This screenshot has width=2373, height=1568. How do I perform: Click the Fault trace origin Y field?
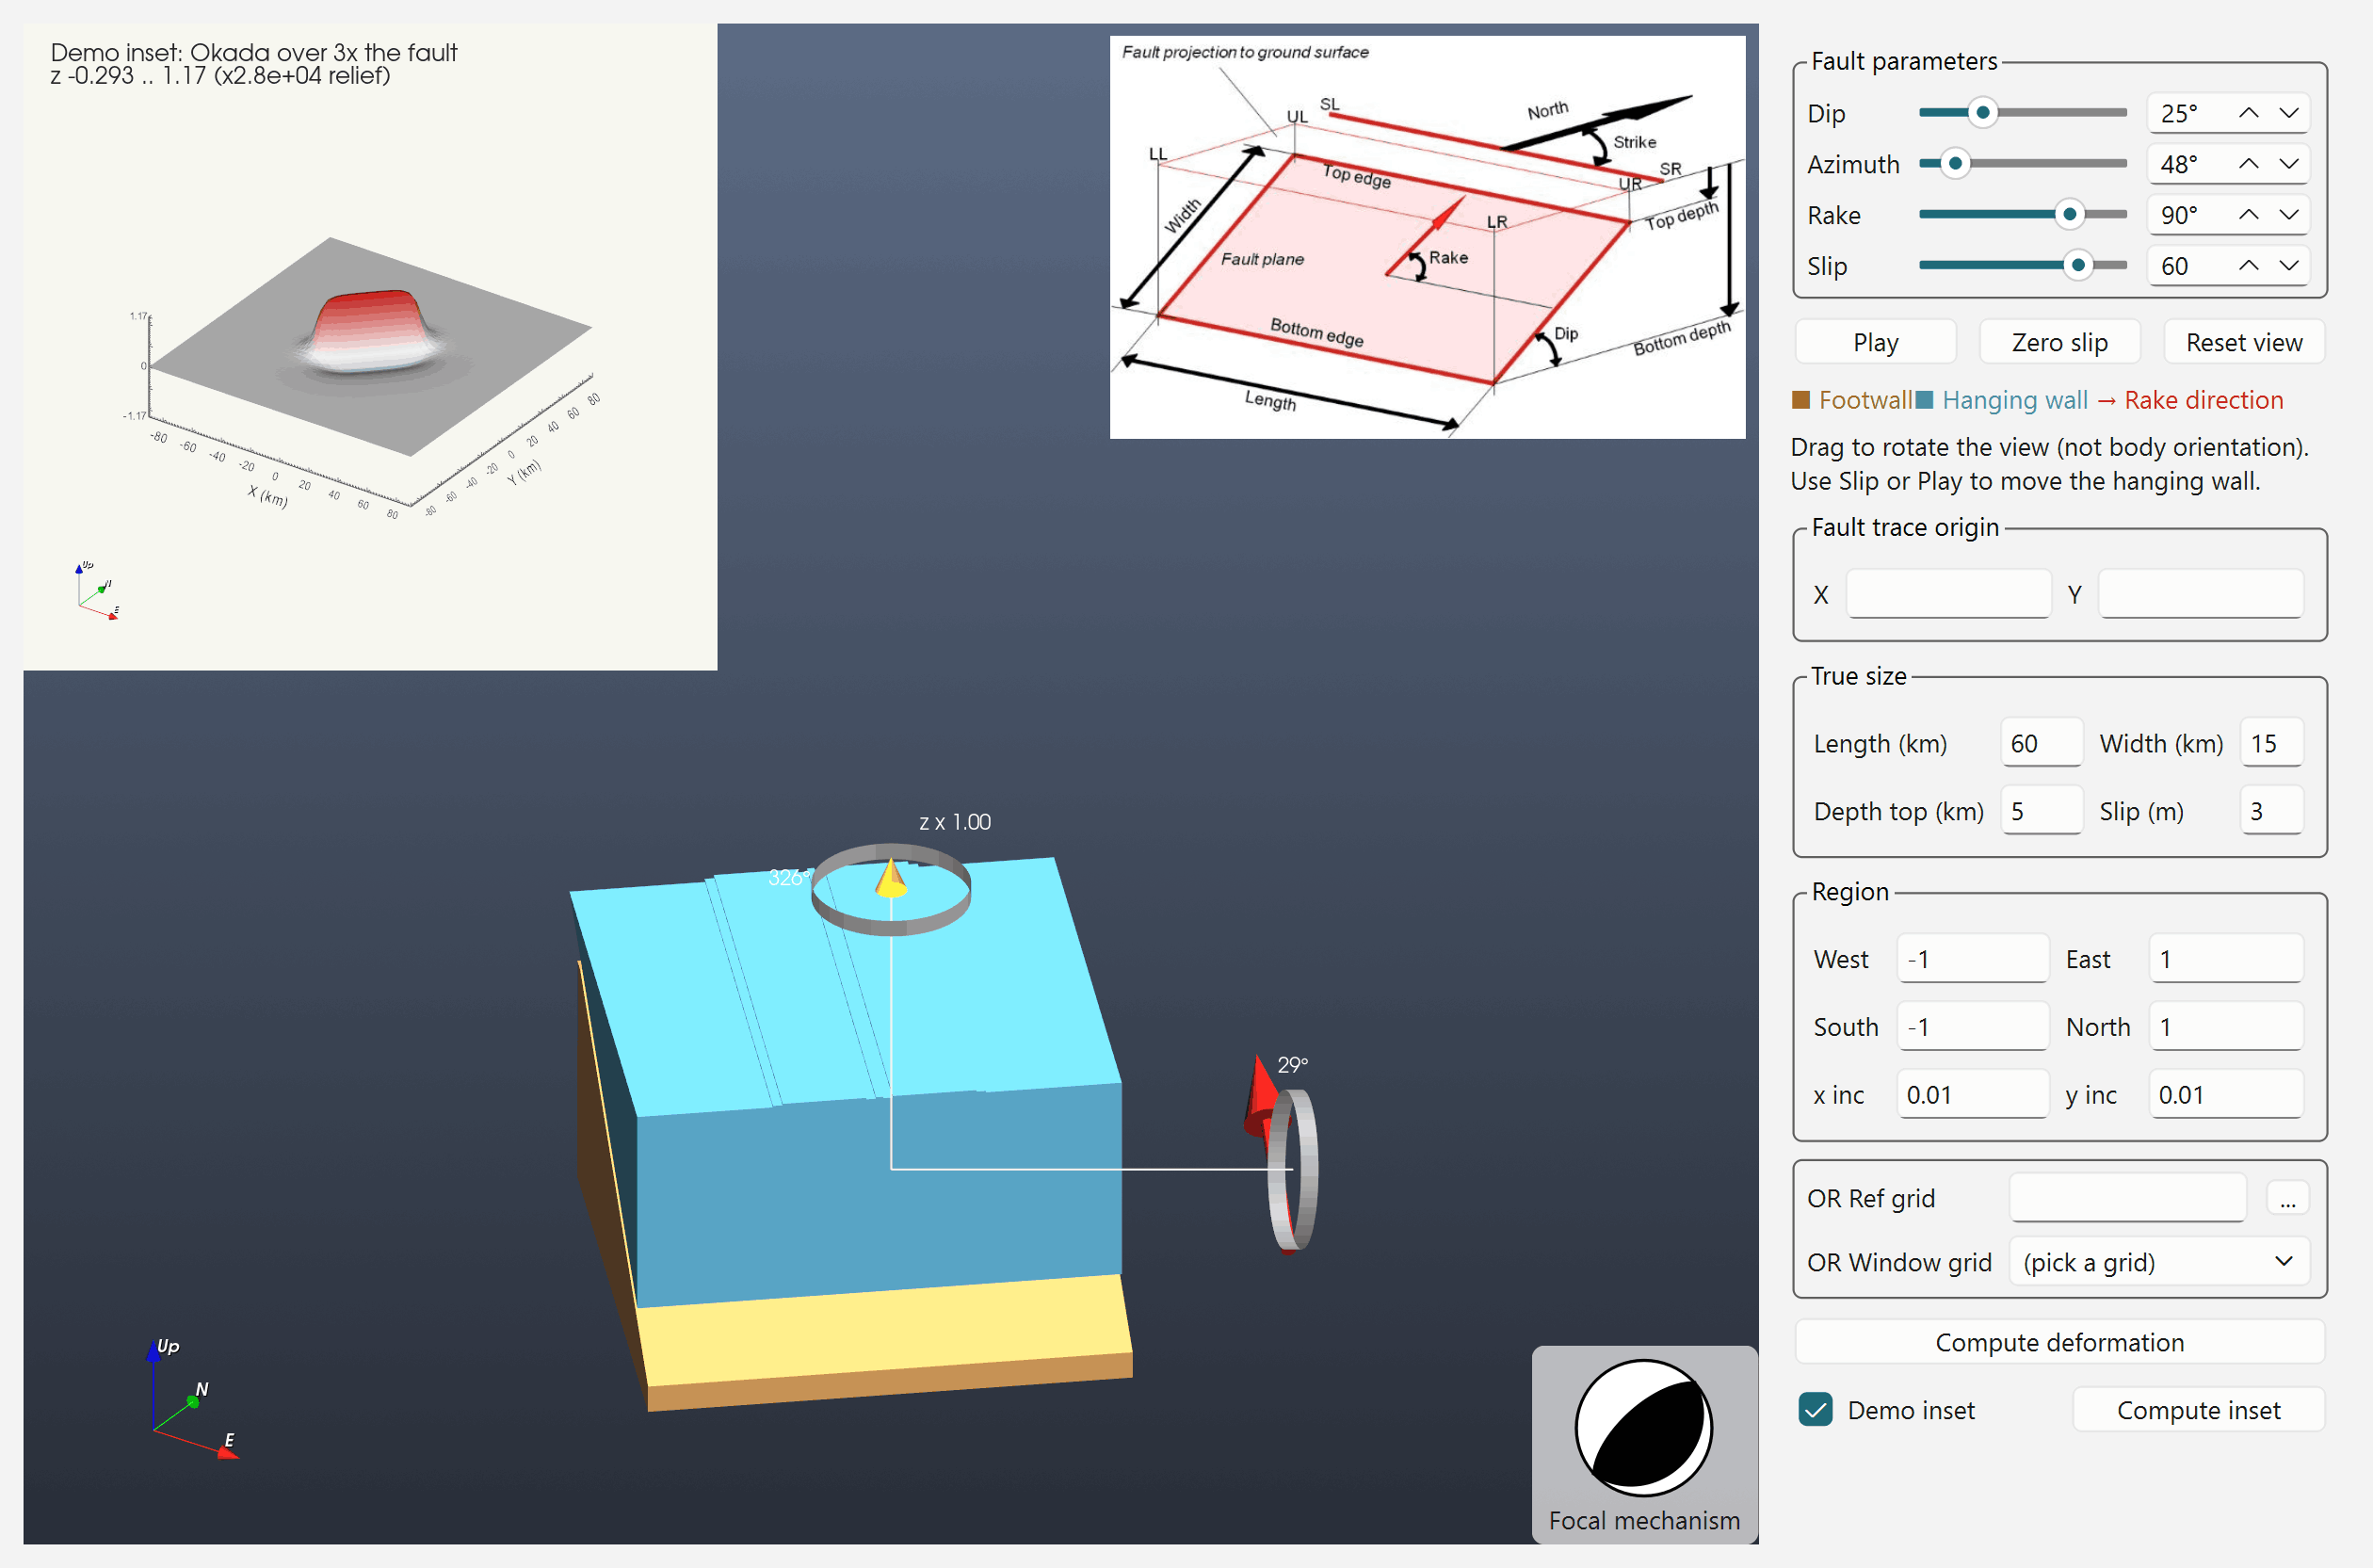click(x=2200, y=594)
